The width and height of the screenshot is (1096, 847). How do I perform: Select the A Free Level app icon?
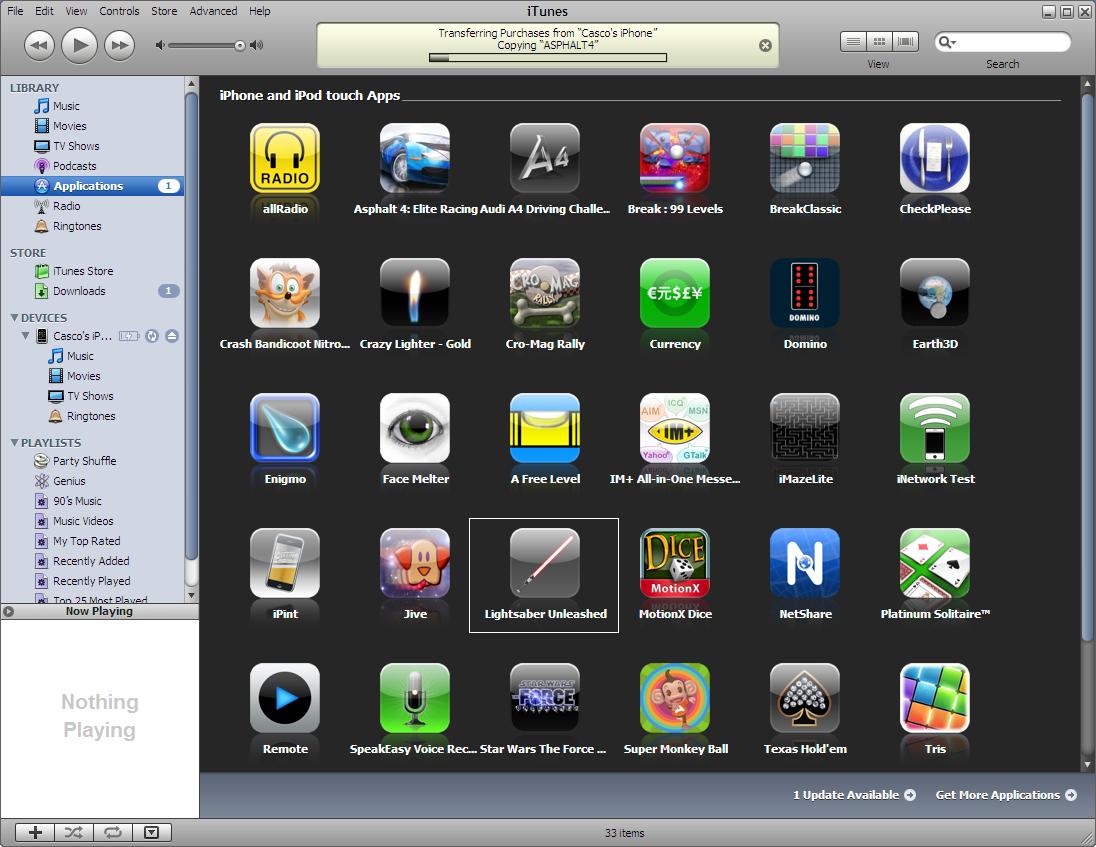(545, 428)
